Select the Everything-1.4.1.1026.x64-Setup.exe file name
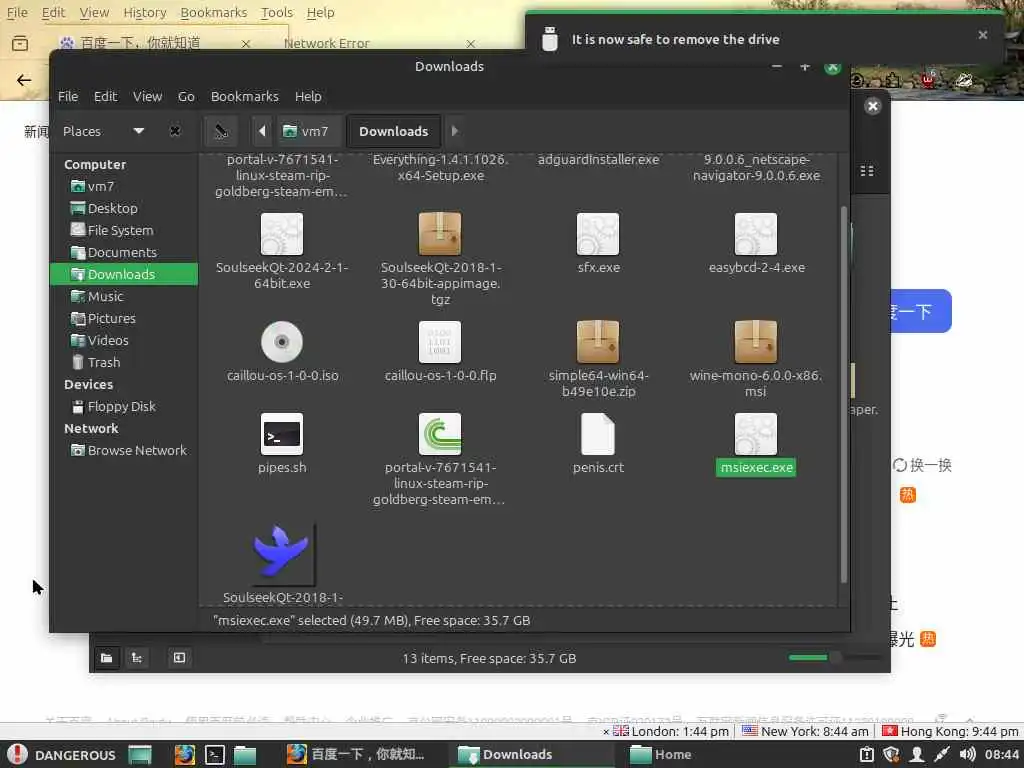1024x768 pixels. [441, 168]
